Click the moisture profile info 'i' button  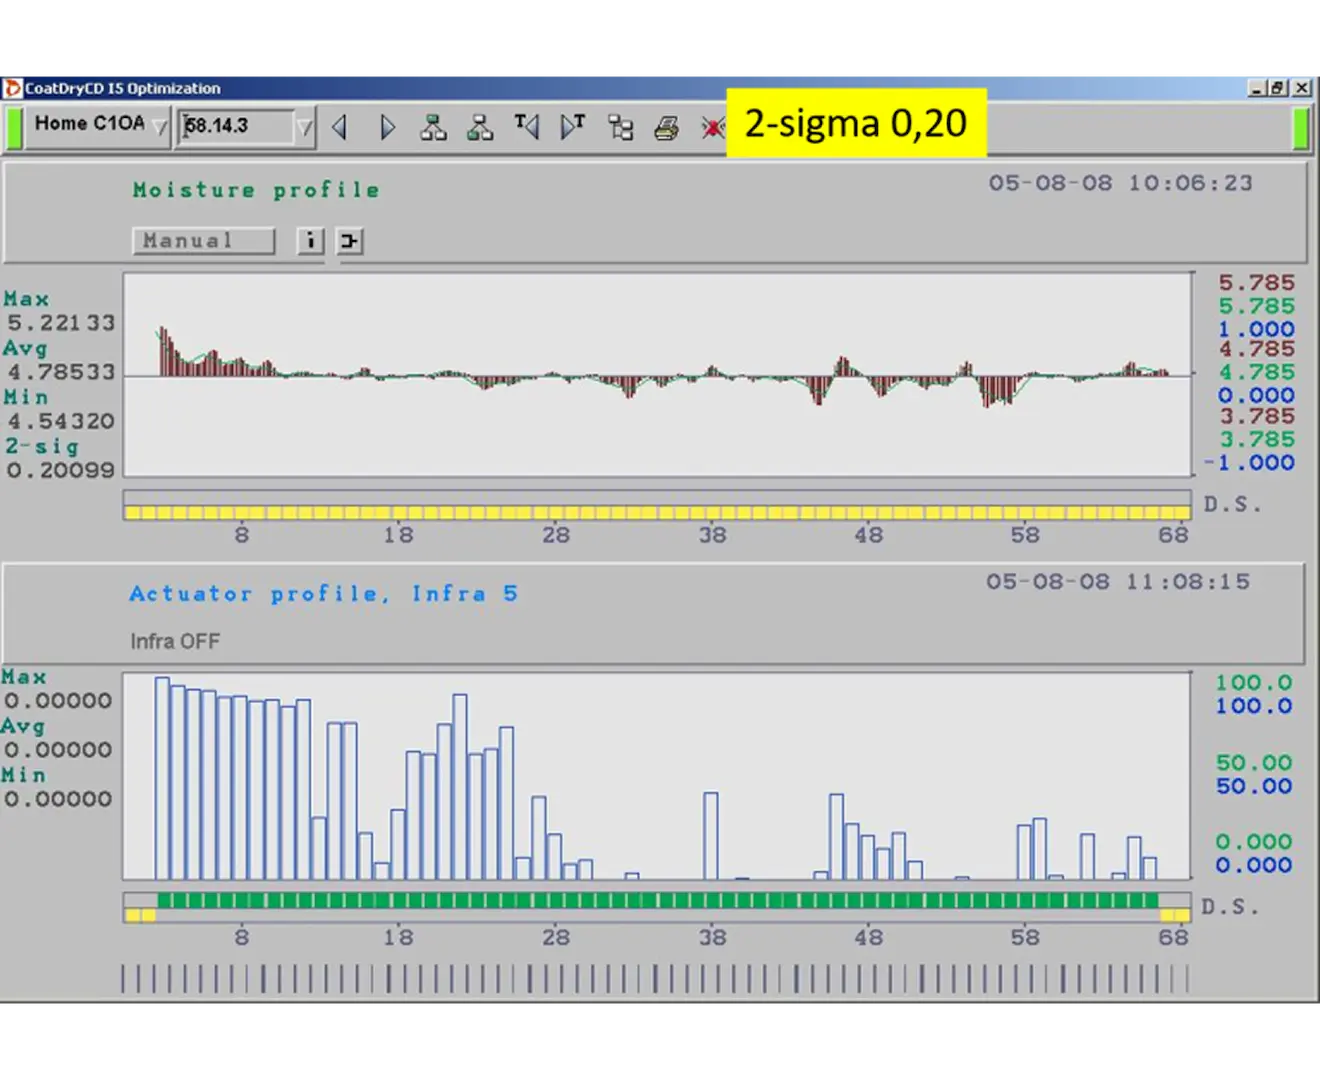coord(311,241)
